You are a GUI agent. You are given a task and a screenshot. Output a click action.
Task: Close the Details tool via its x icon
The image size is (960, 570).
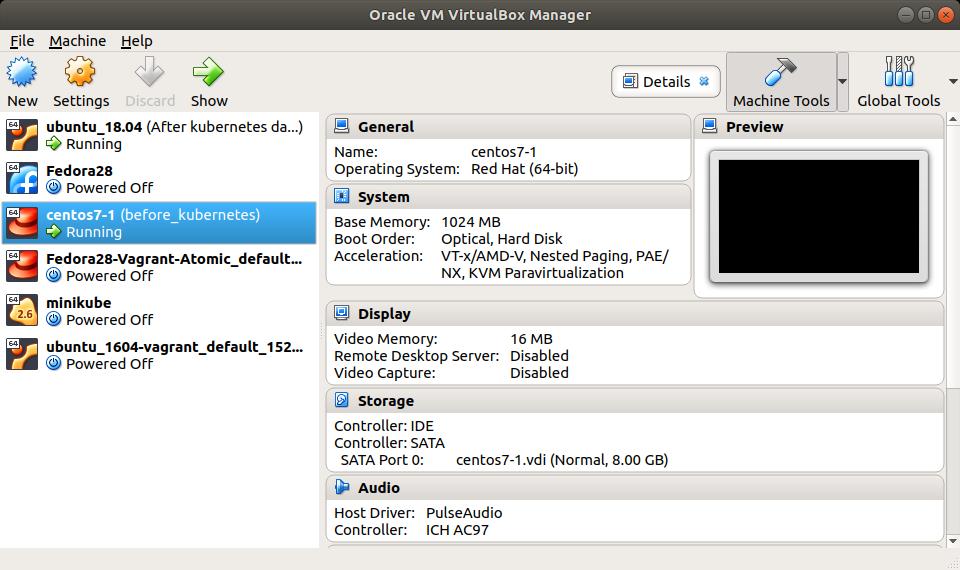(x=704, y=81)
